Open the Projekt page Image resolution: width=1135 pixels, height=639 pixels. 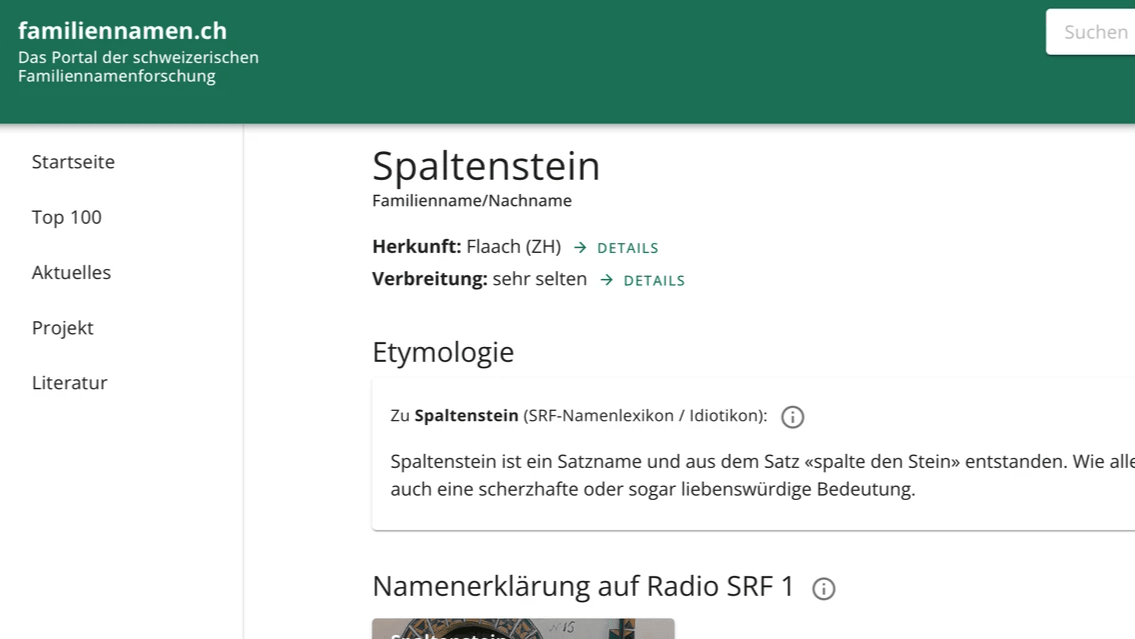[x=62, y=328]
